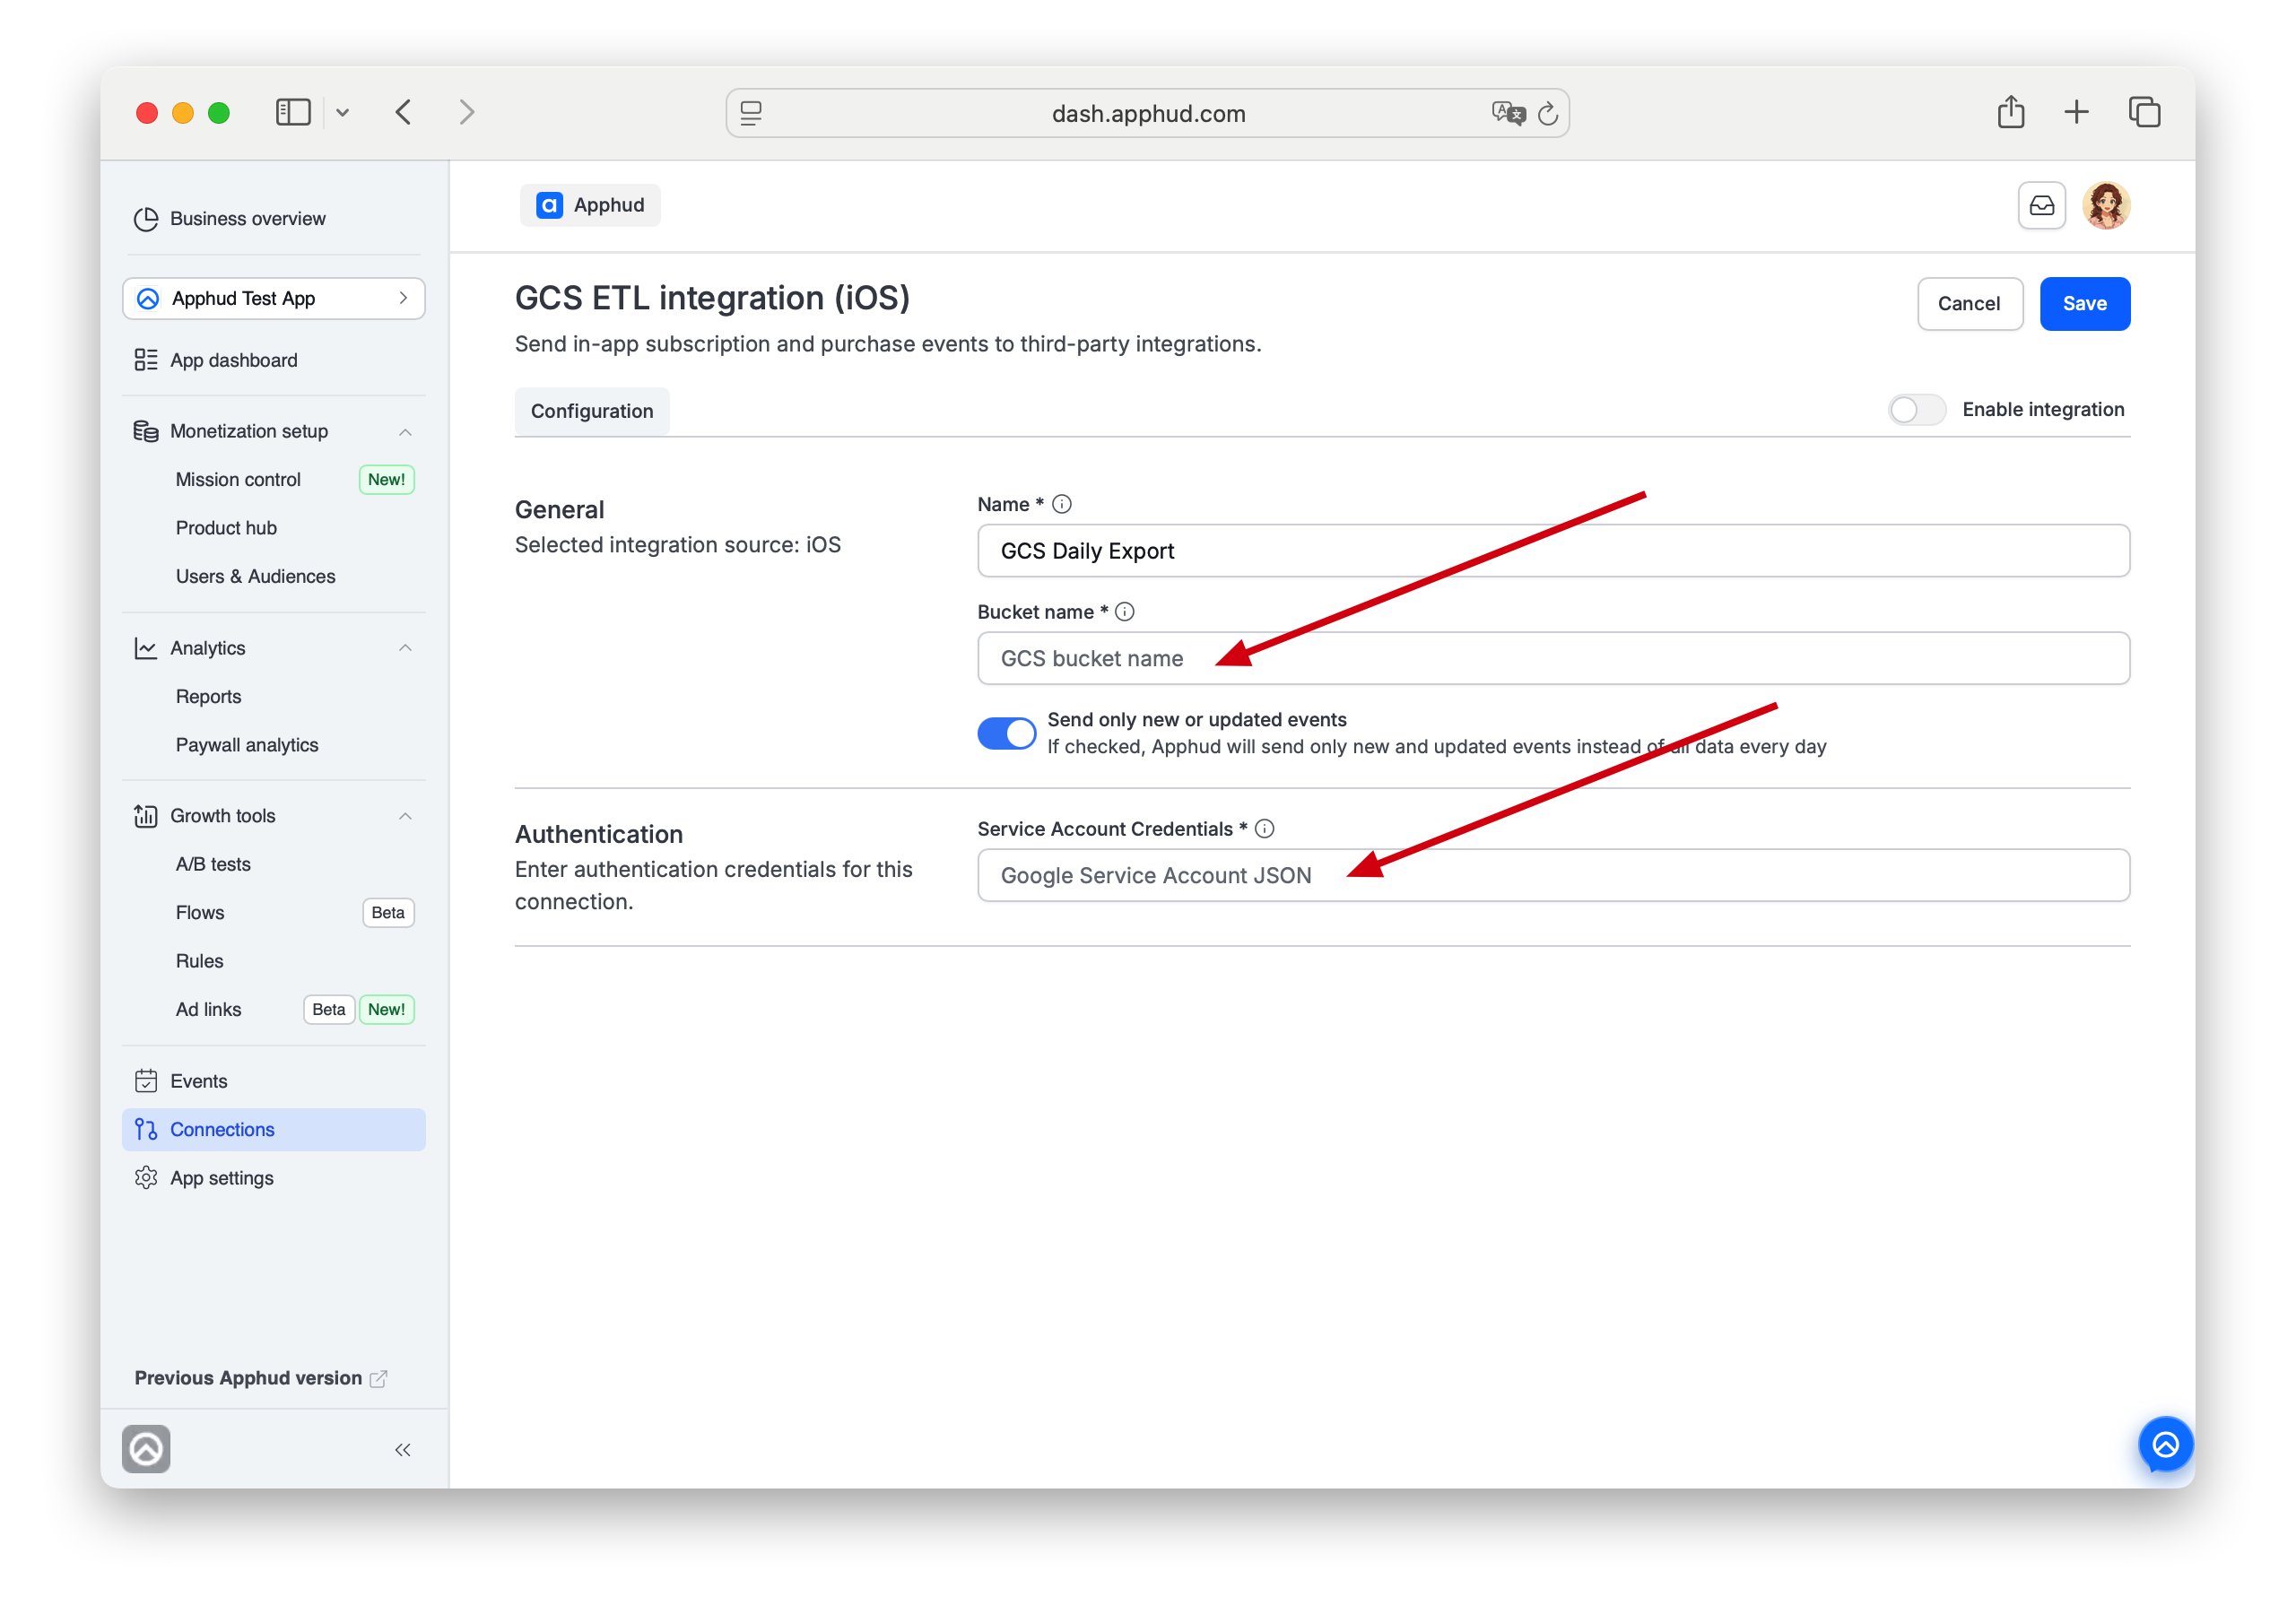Open Safari tab group dropdown arrow
Viewport: 2296px width, 1623px height.
[342, 113]
